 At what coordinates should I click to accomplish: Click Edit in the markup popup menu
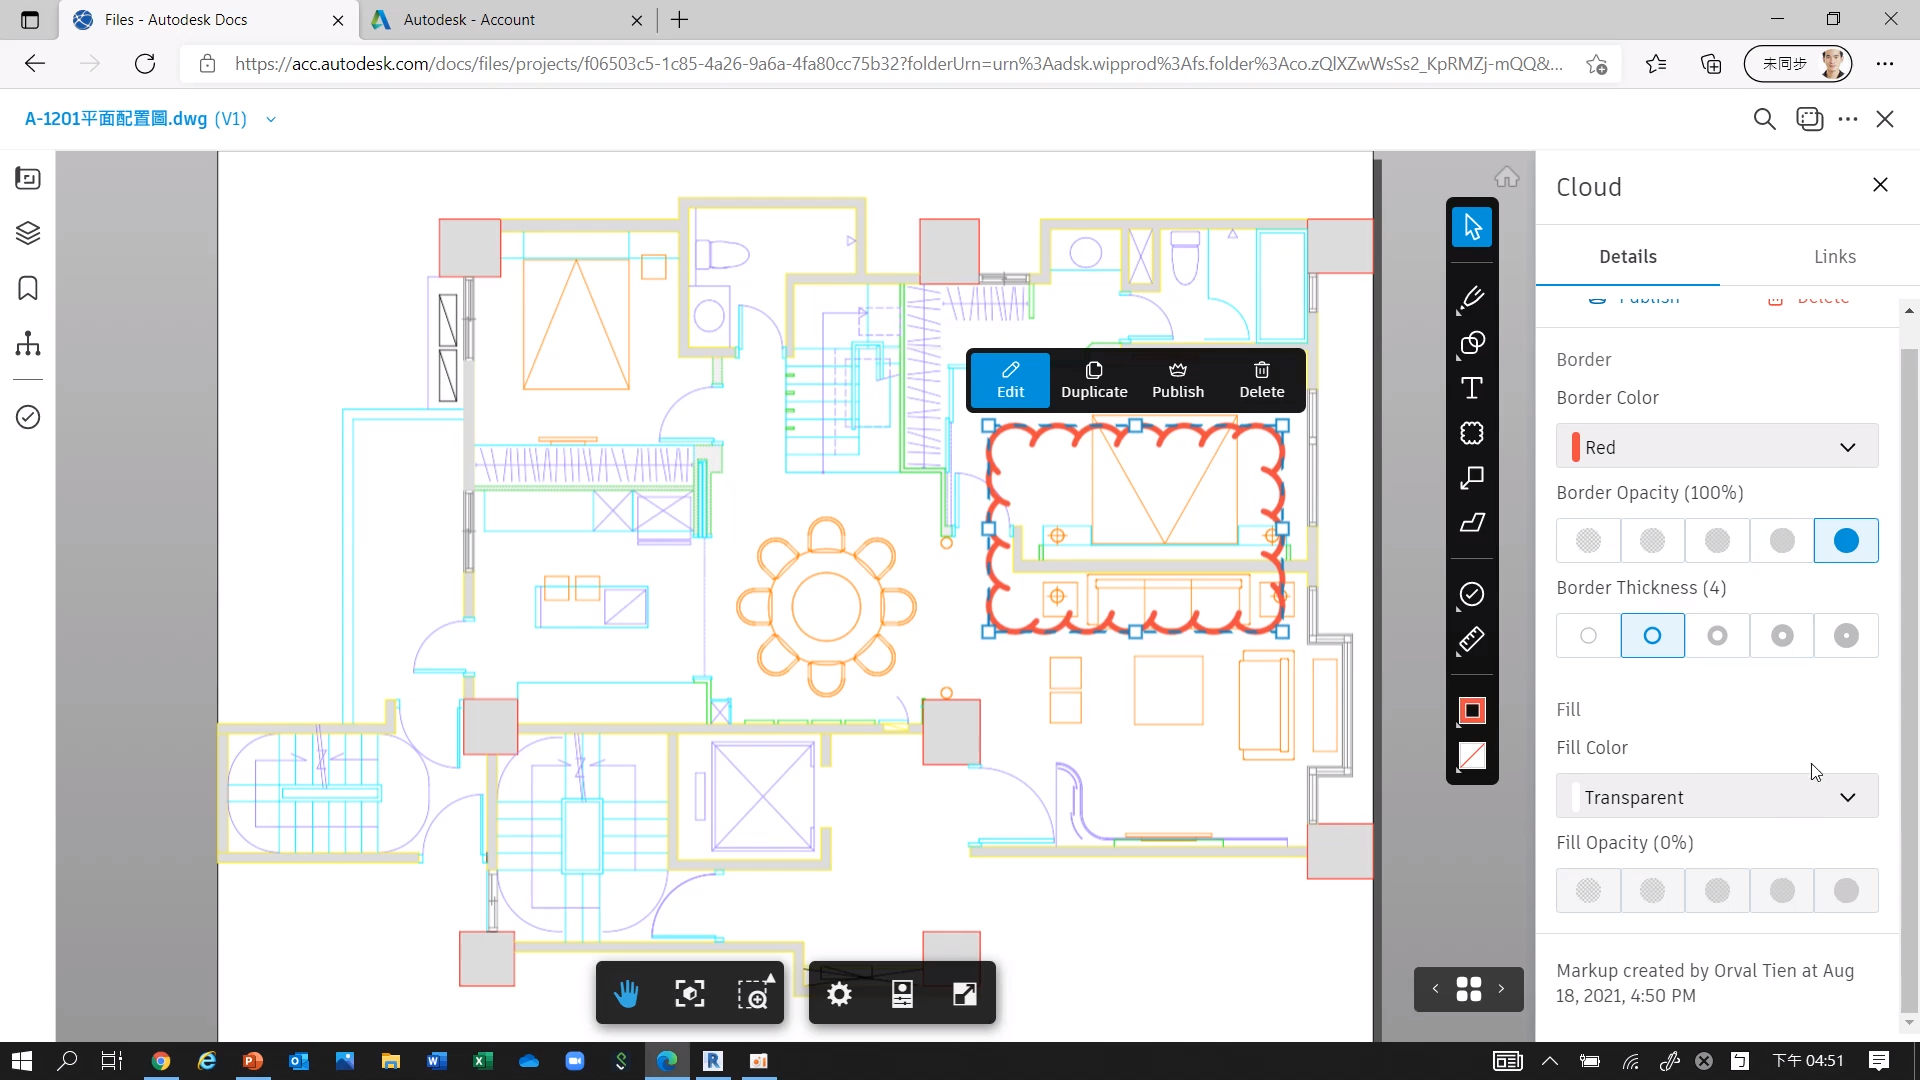coord(1010,380)
